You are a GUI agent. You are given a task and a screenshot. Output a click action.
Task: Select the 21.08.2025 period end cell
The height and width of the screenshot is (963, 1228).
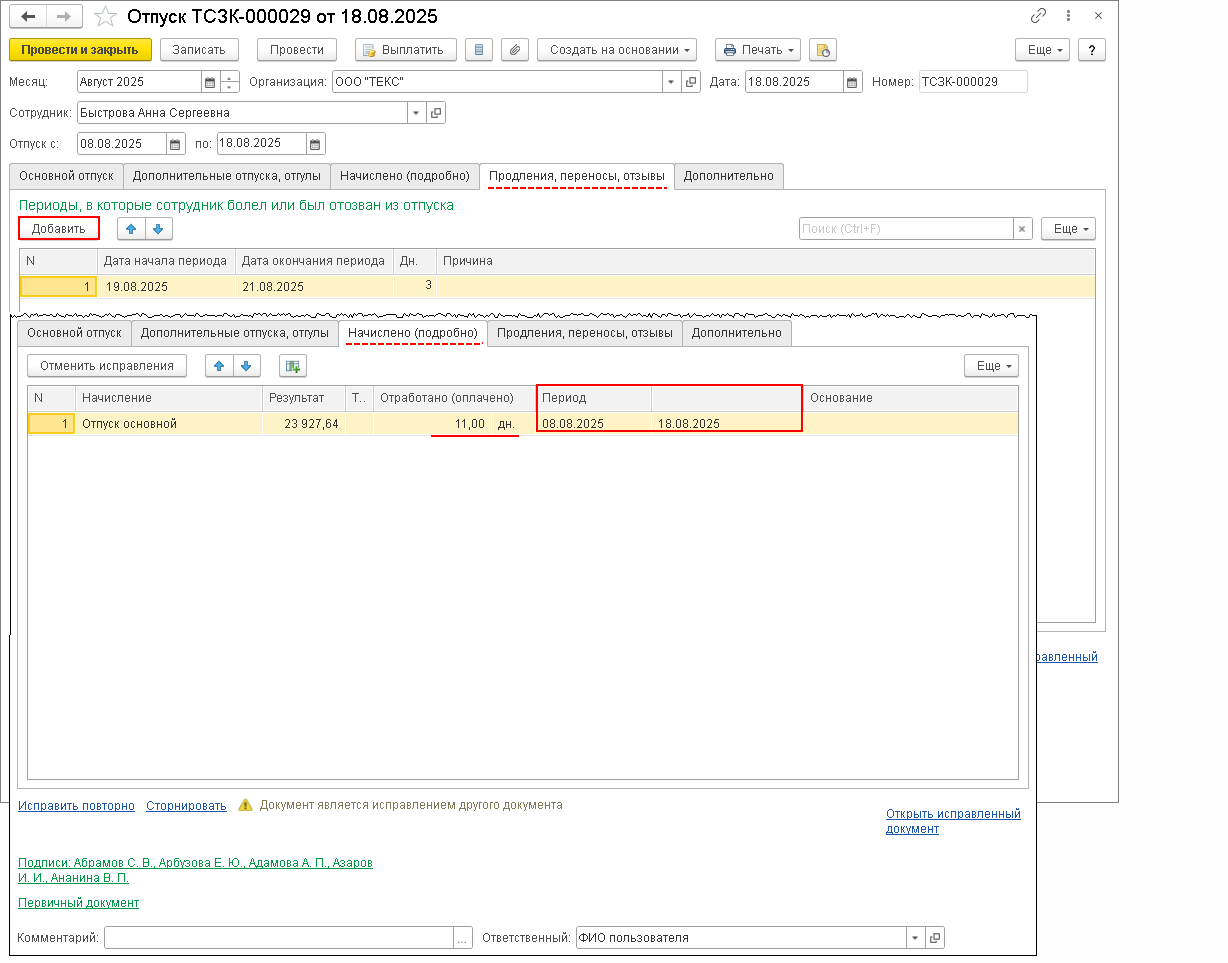point(314,287)
